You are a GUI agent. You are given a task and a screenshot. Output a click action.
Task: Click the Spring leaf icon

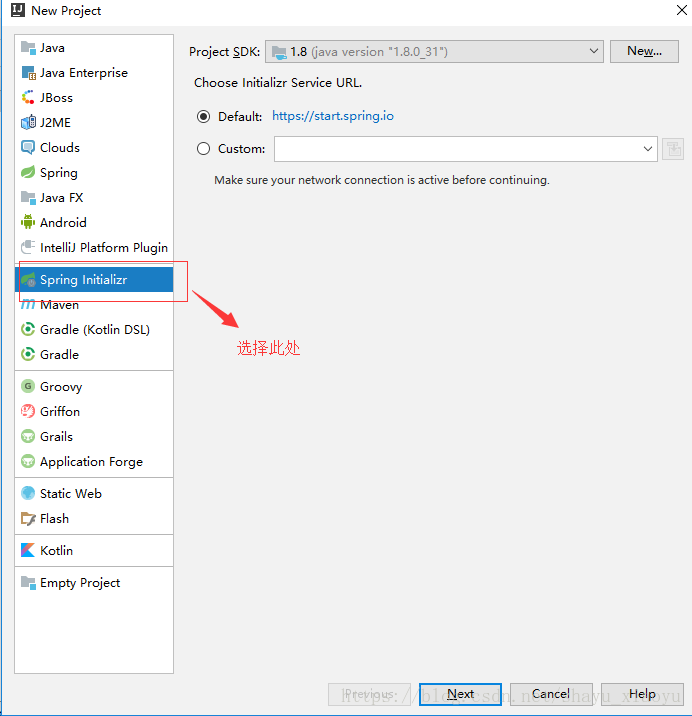coord(28,172)
